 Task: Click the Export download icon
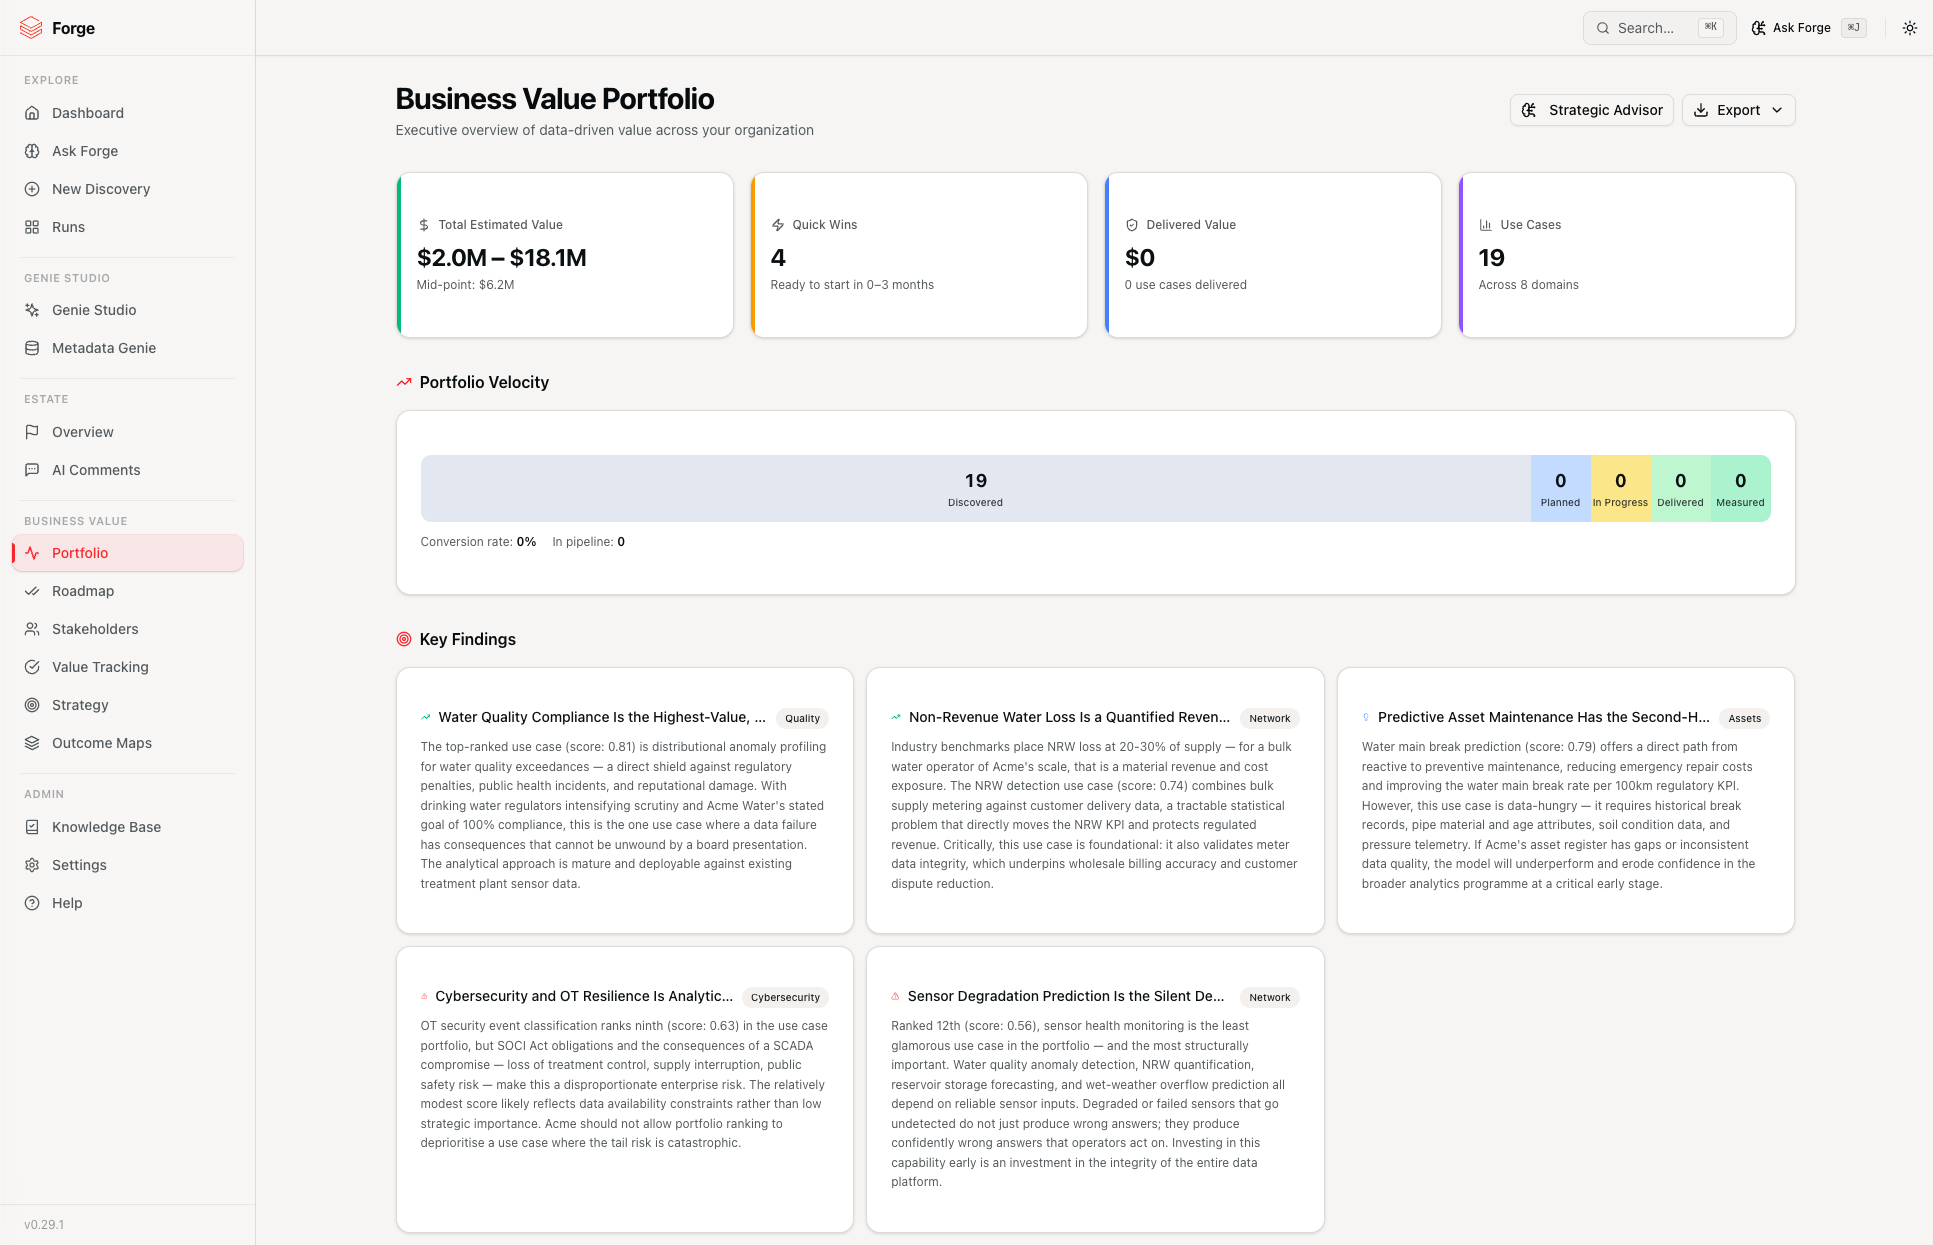pos(1700,110)
